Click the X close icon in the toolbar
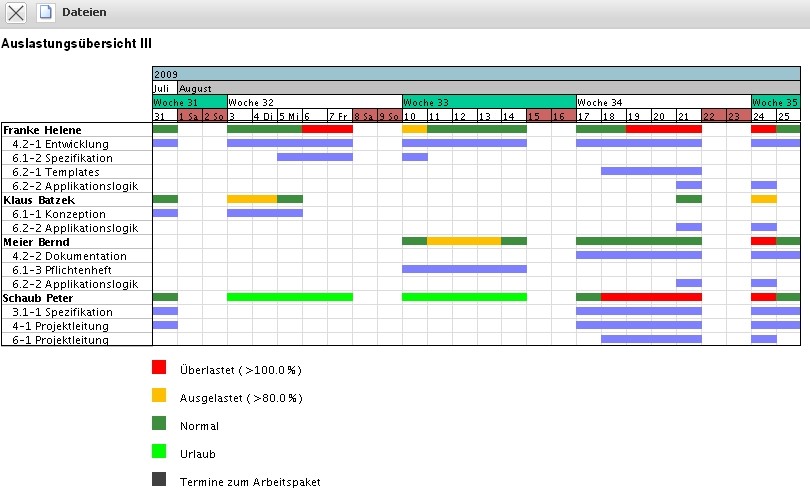This screenshot has width=810, height=491. [17, 13]
